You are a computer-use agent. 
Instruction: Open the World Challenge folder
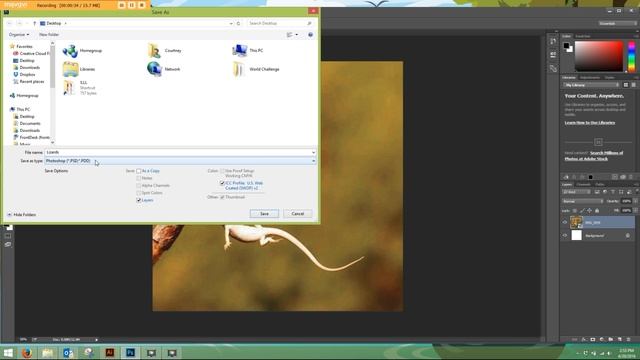click(256, 69)
